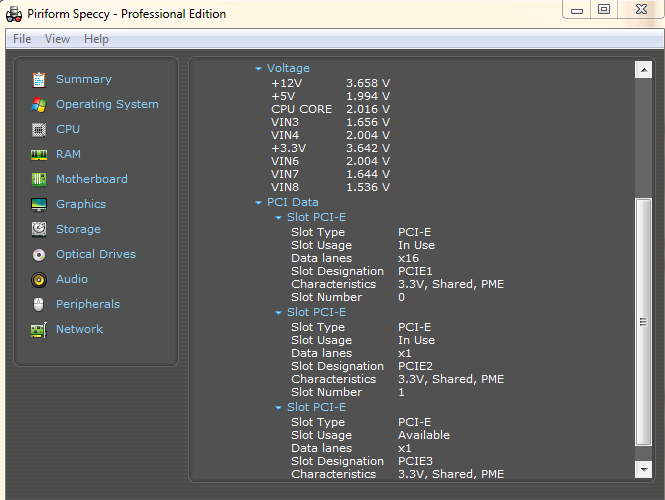Open the File menu
665x500 pixels.
[x=22, y=39]
